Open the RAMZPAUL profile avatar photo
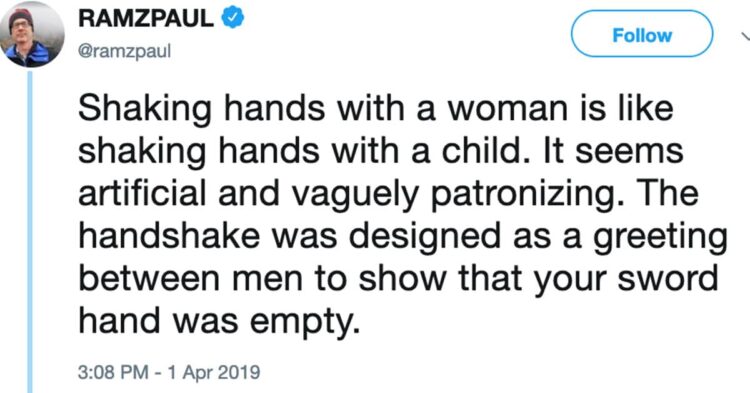This screenshot has width=750, height=393. coord(32,34)
